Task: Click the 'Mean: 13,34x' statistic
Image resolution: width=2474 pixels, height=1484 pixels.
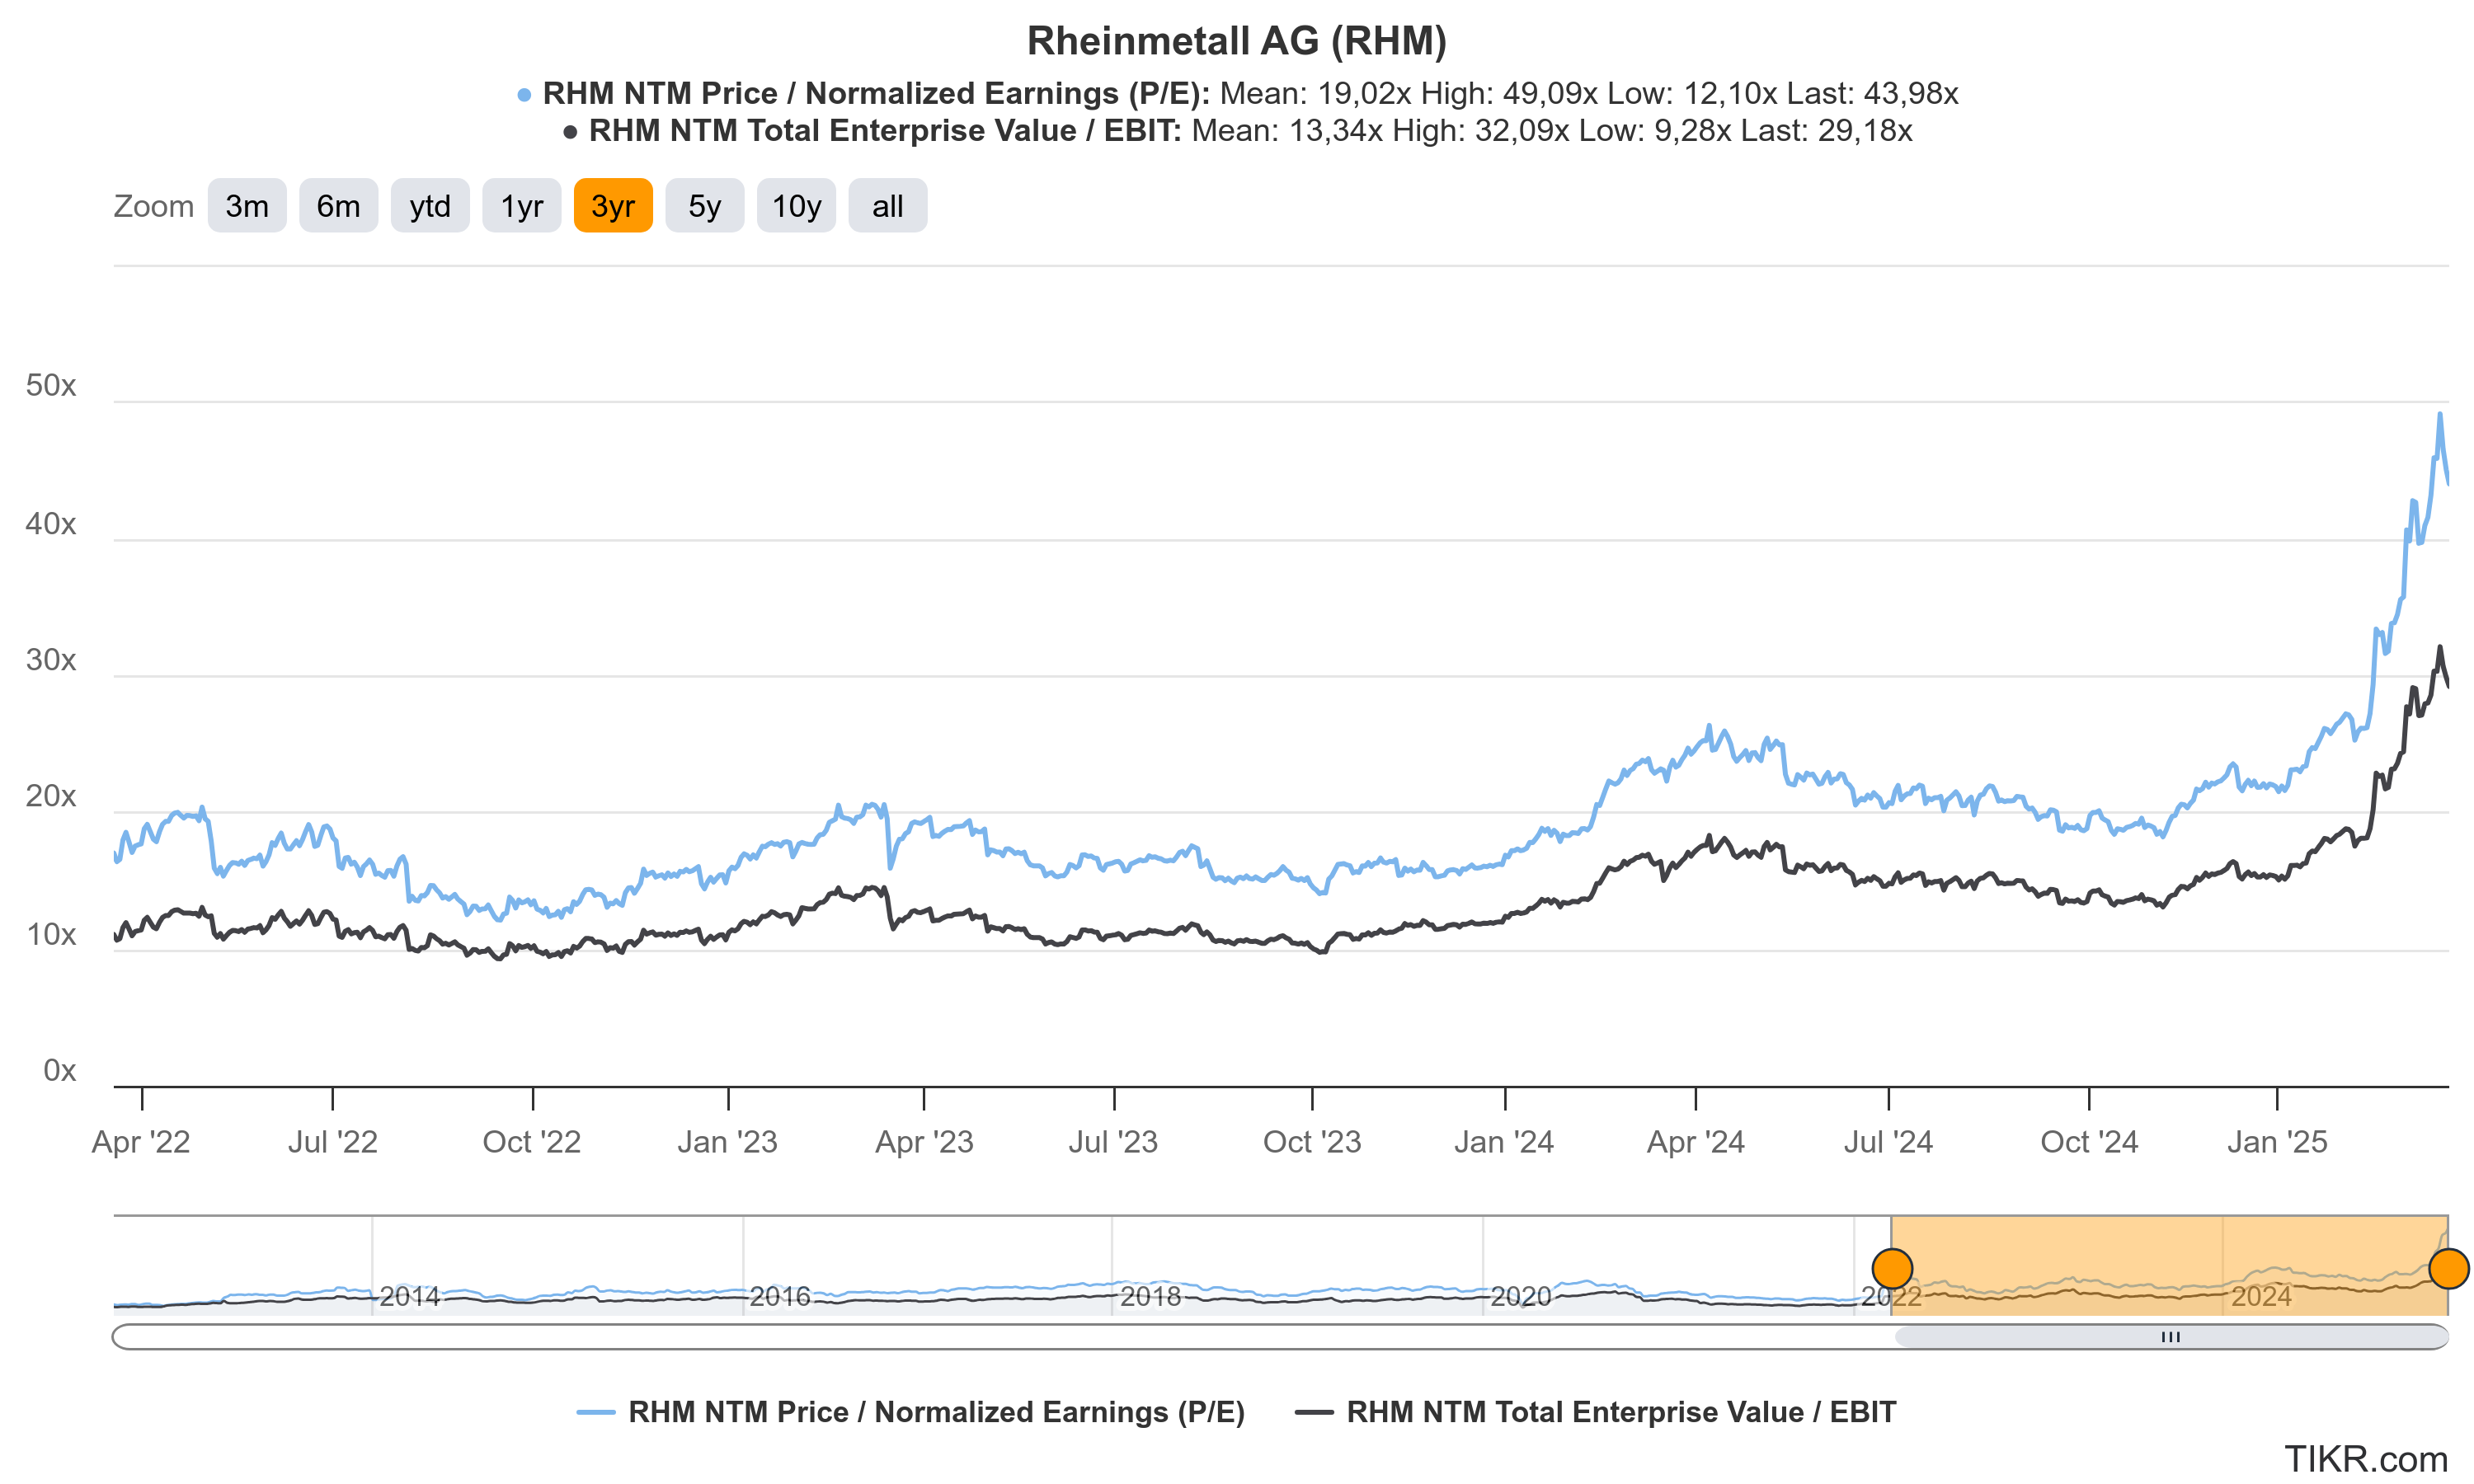Action: pyautogui.click(x=1287, y=130)
